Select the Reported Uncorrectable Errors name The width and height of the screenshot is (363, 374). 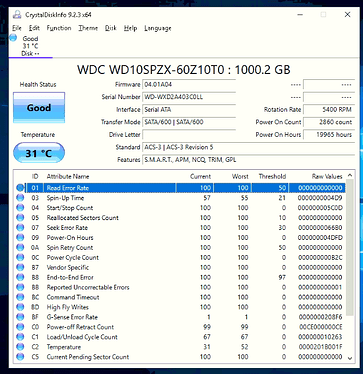pyautogui.click(x=88, y=287)
